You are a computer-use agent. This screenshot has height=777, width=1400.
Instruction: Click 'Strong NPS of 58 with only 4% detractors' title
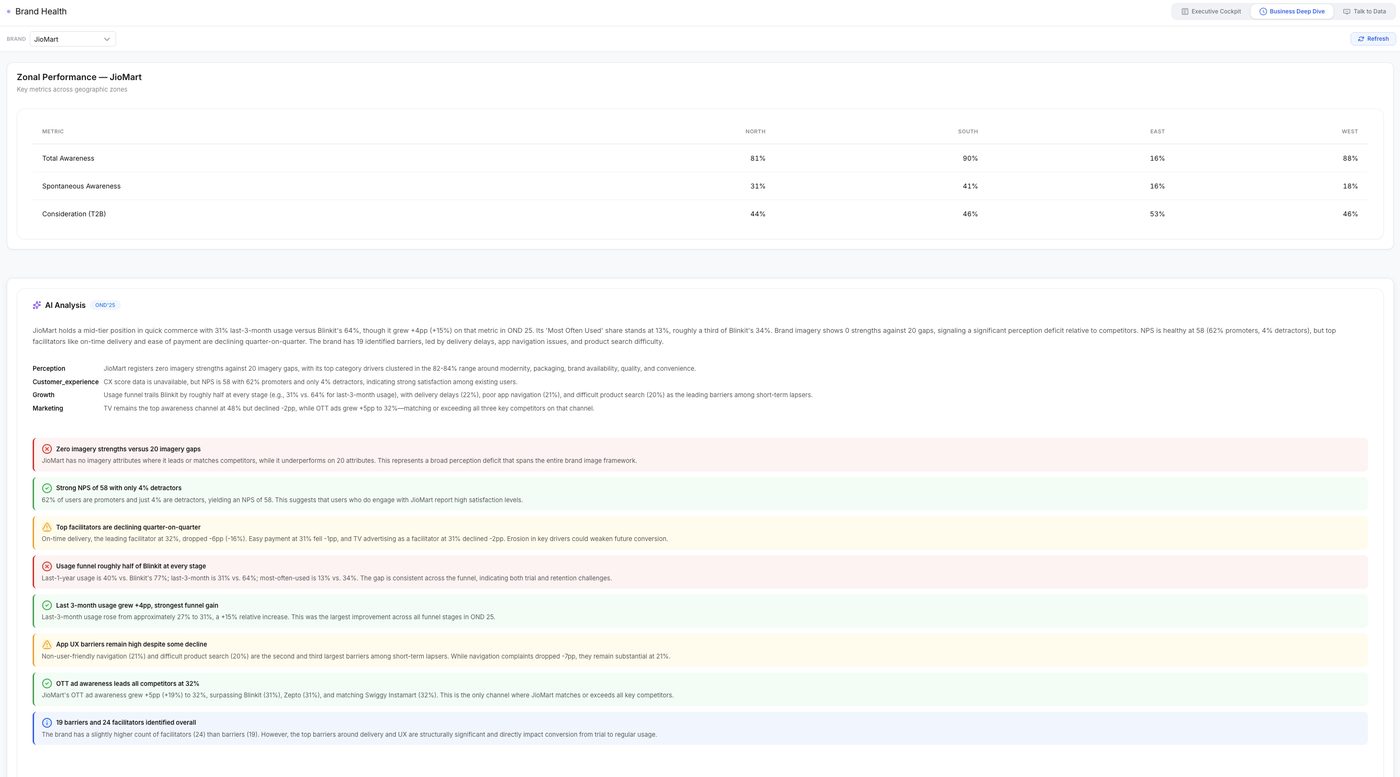click(x=119, y=488)
